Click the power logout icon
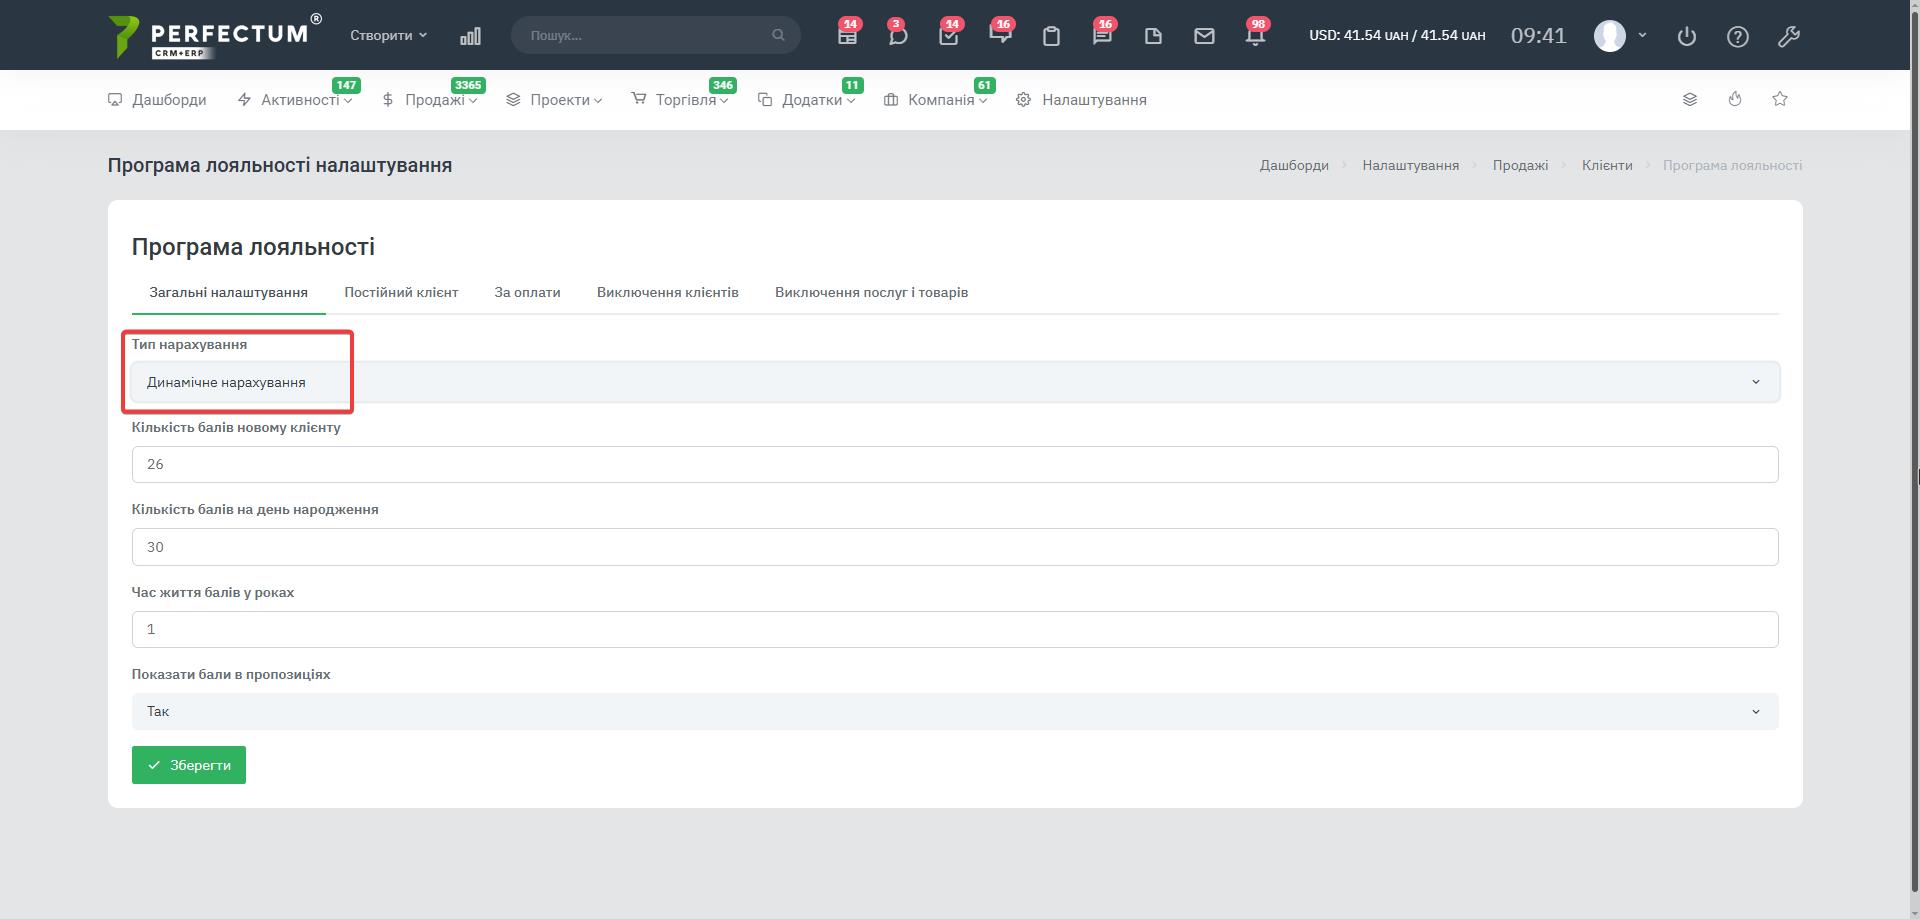This screenshot has width=1920, height=919. (1687, 36)
